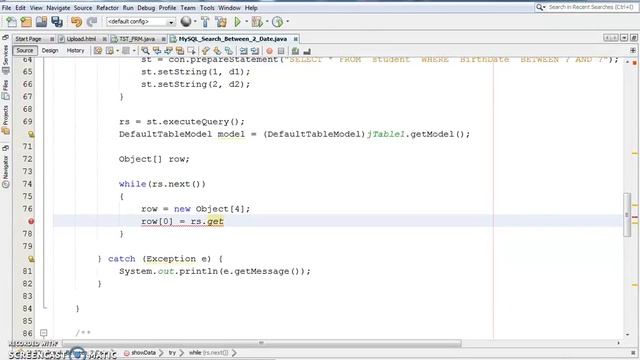
Task: Click the horizontal scrollbar thumb
Action: (x=262, y=343)
